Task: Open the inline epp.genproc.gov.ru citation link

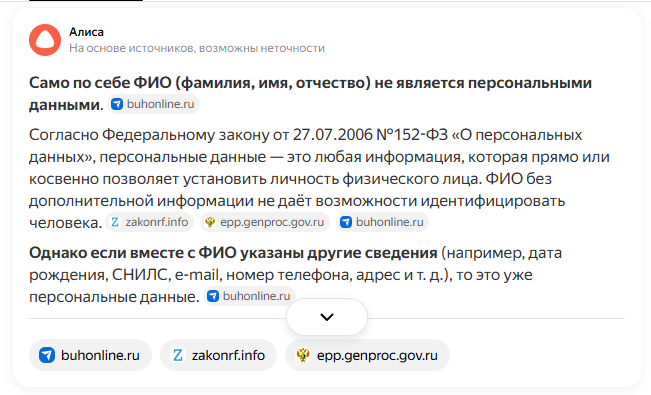Action: point(265,222)
